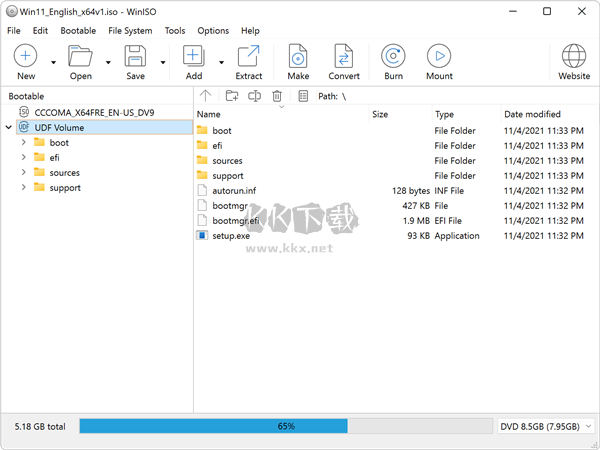The height and width of the screenshot is (450, 600).
Task: Select the bootmgr file row
Action: (x=396, y=205)
